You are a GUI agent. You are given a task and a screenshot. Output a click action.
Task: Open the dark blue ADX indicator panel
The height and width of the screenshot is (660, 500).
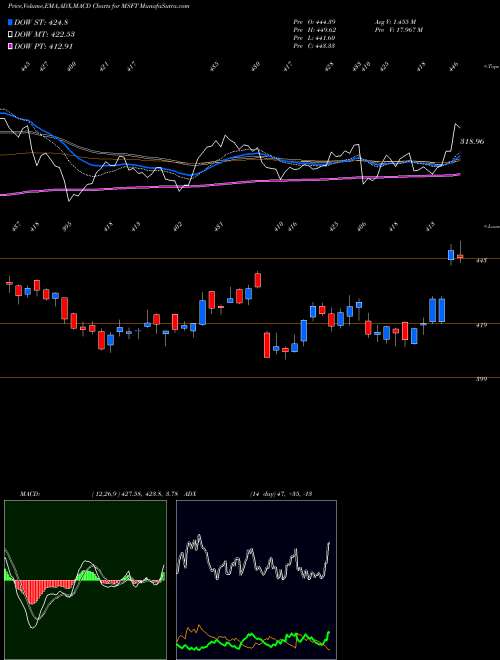[256, 580]
